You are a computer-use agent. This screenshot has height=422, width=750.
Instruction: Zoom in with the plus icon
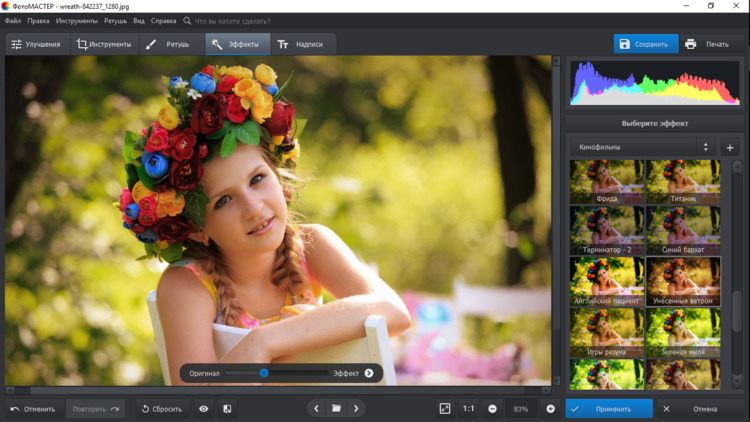click(x=550, y=409)
